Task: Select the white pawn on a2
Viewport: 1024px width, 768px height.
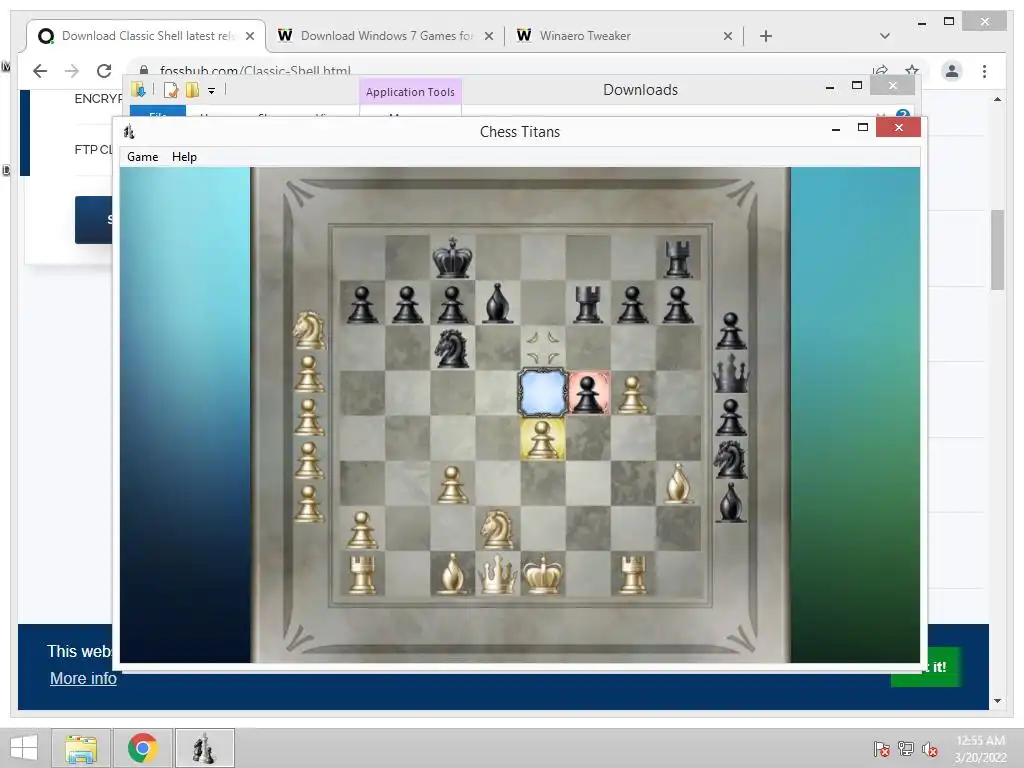Action: click(362, 529)
